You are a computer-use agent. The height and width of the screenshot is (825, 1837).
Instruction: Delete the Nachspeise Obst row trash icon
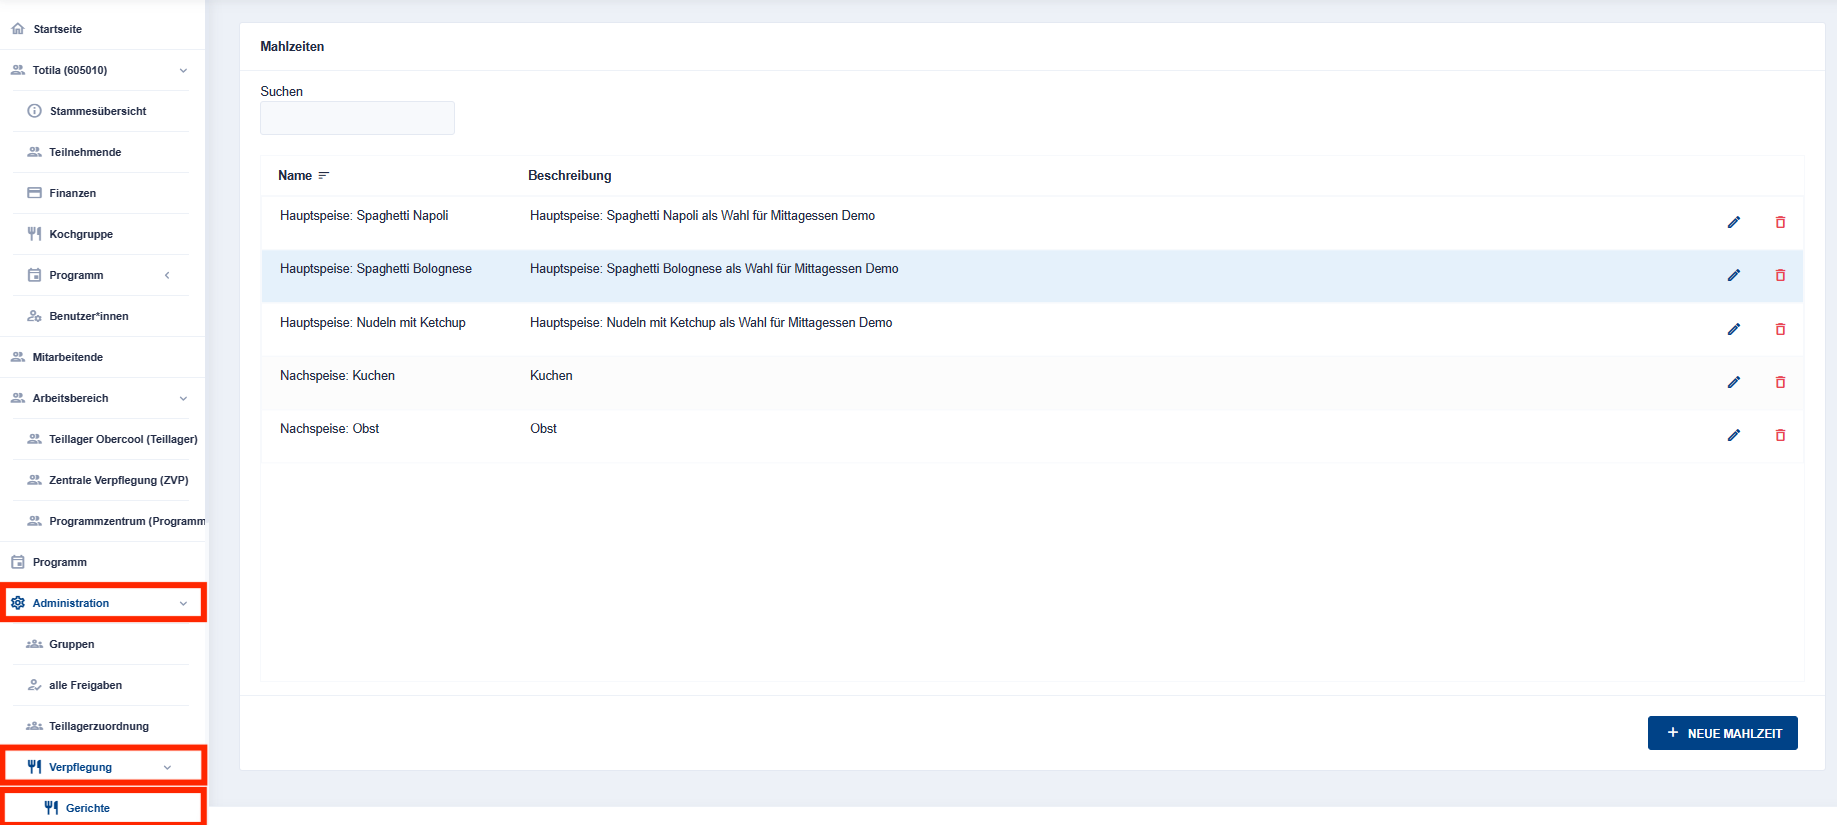(1780, 435)
